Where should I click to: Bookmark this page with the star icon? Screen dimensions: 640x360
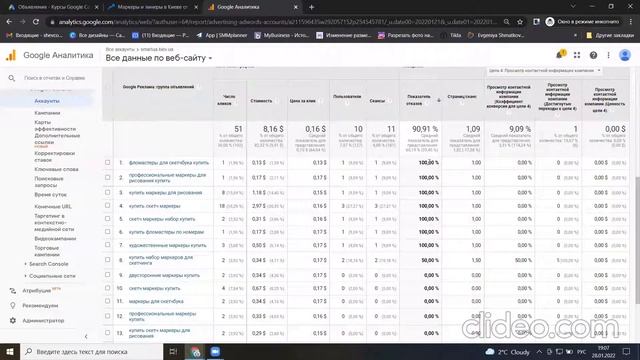[520, 22]
